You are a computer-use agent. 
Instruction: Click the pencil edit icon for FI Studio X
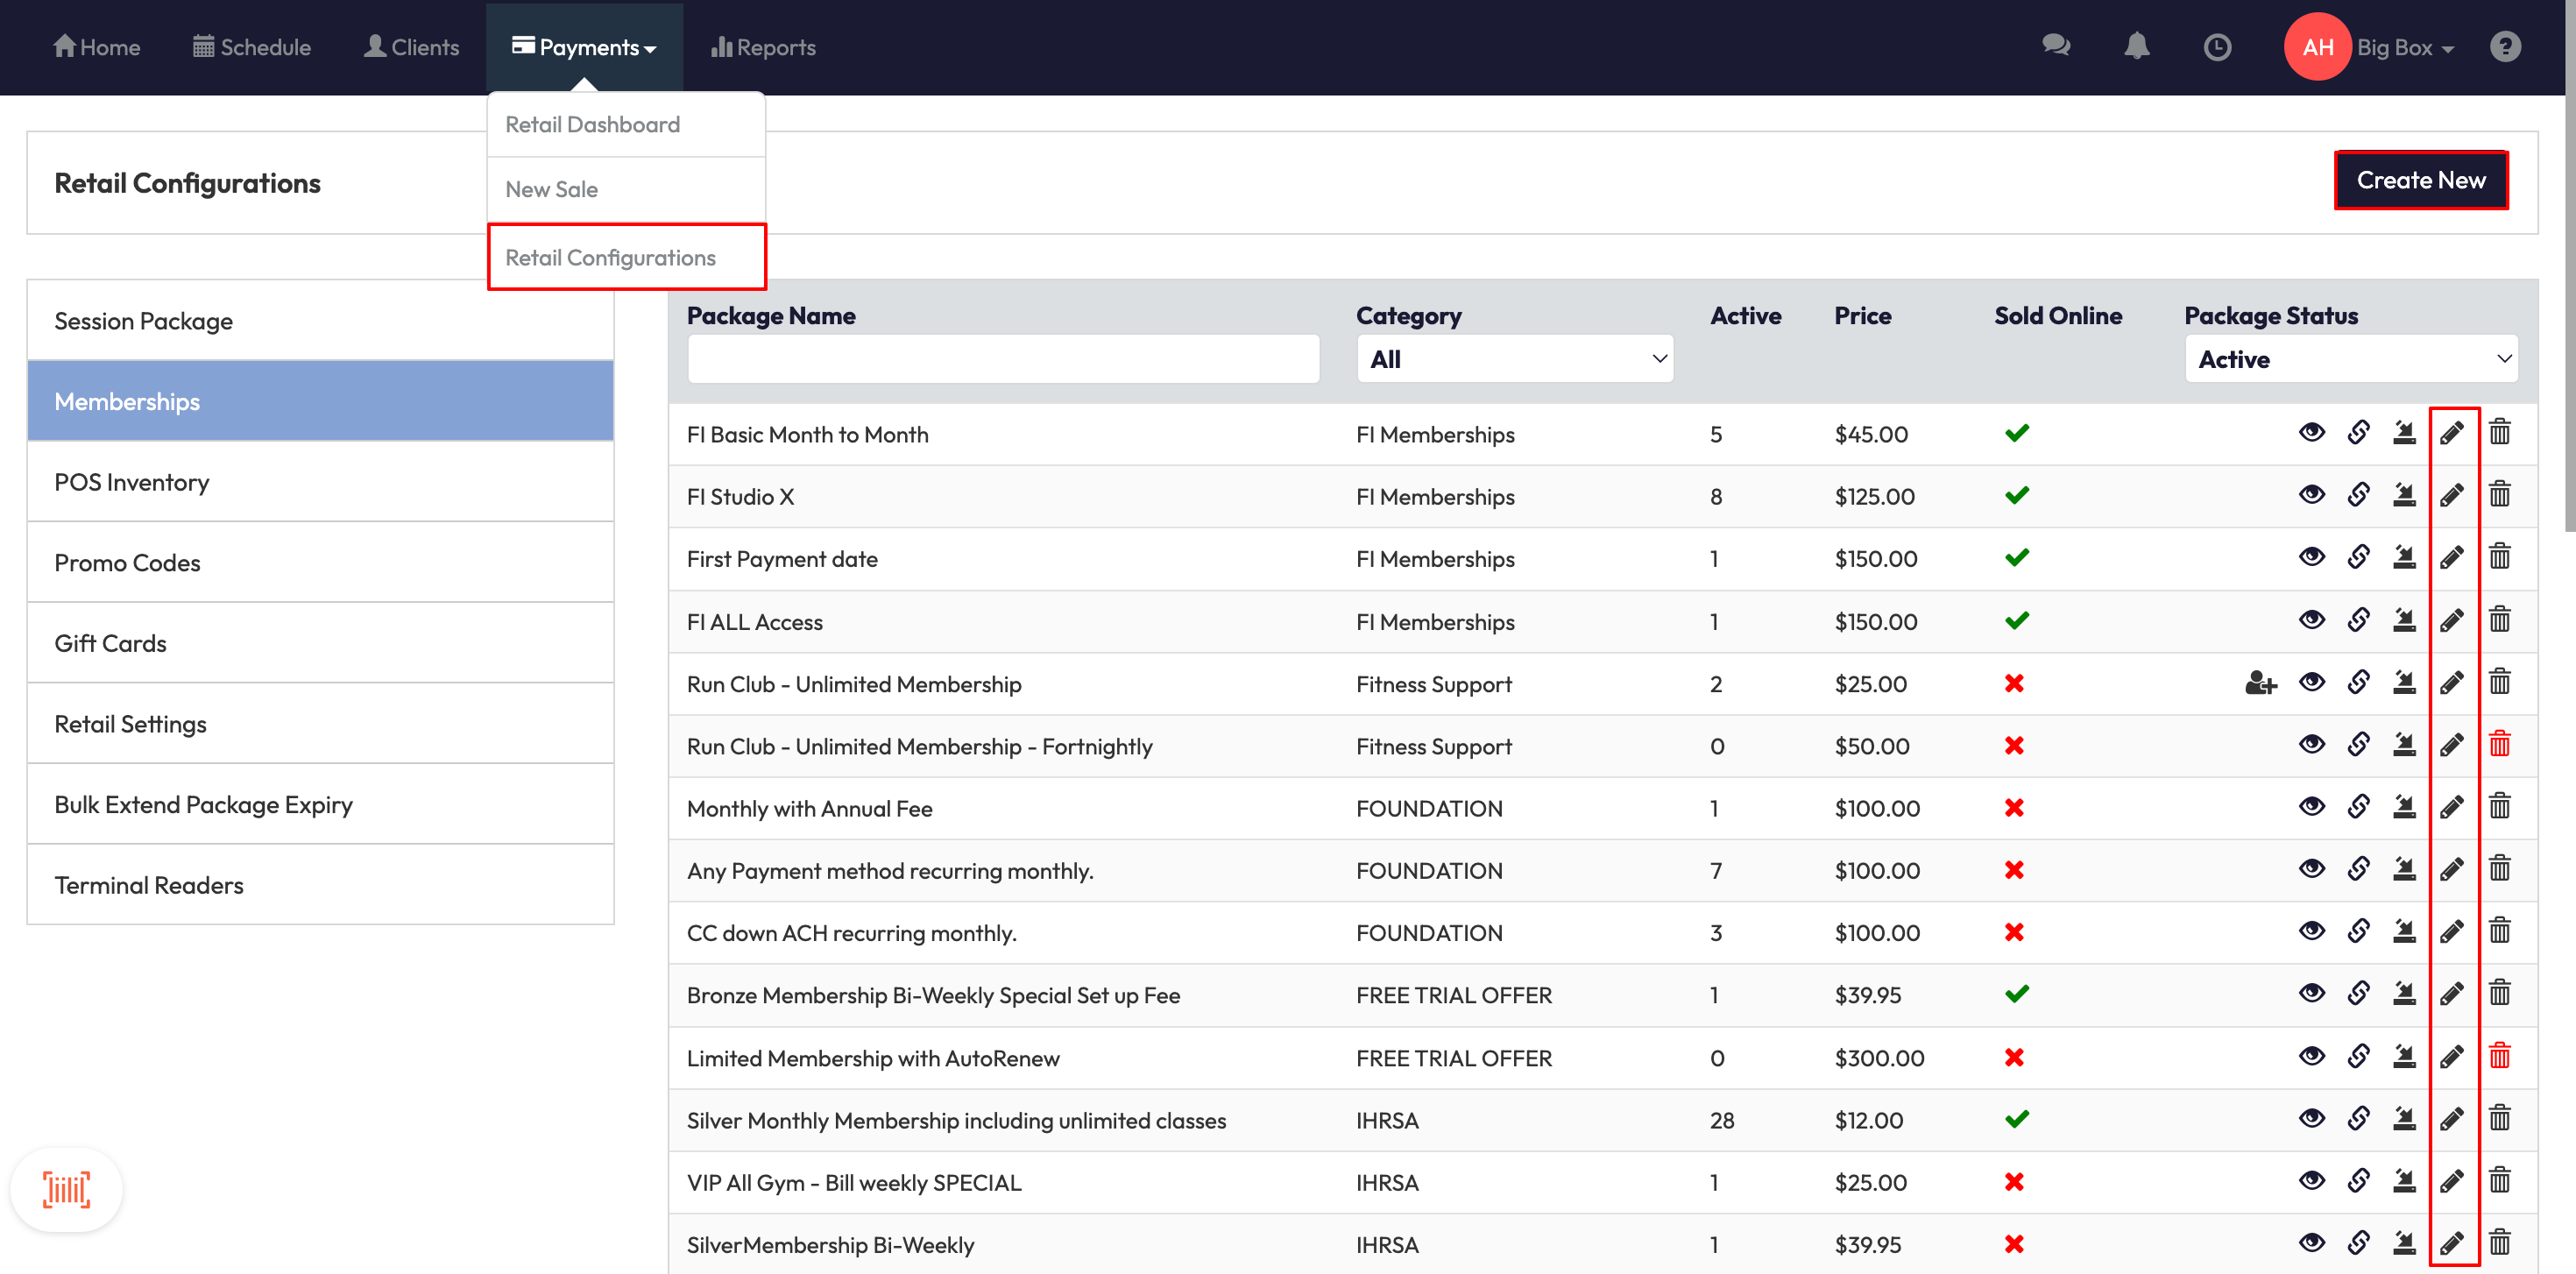2451,495
